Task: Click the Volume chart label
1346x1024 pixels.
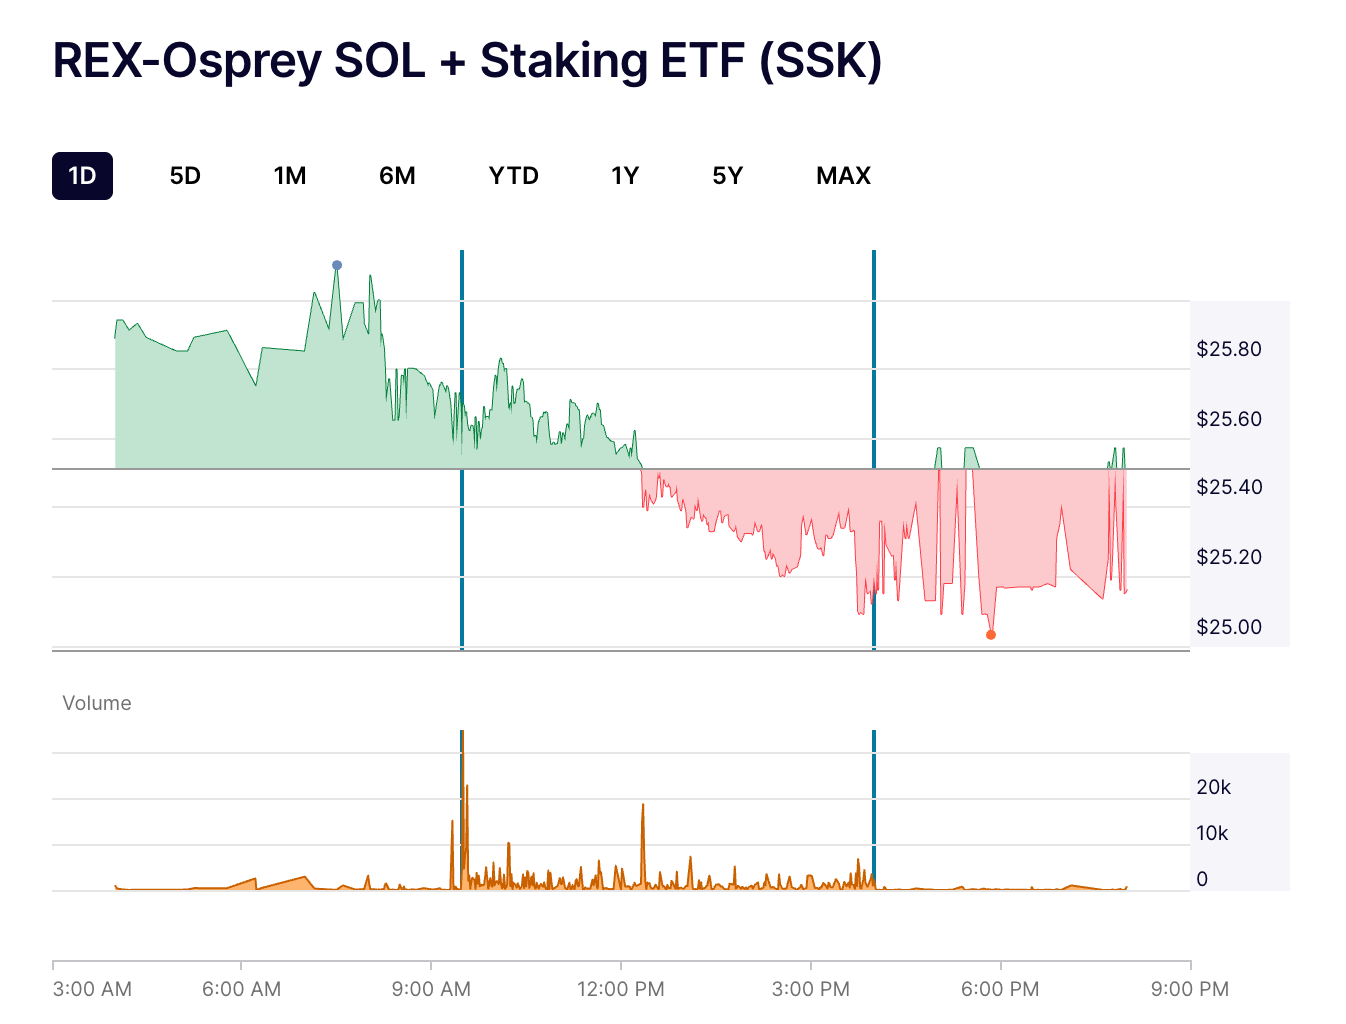Action: click(x=97, y=703)
